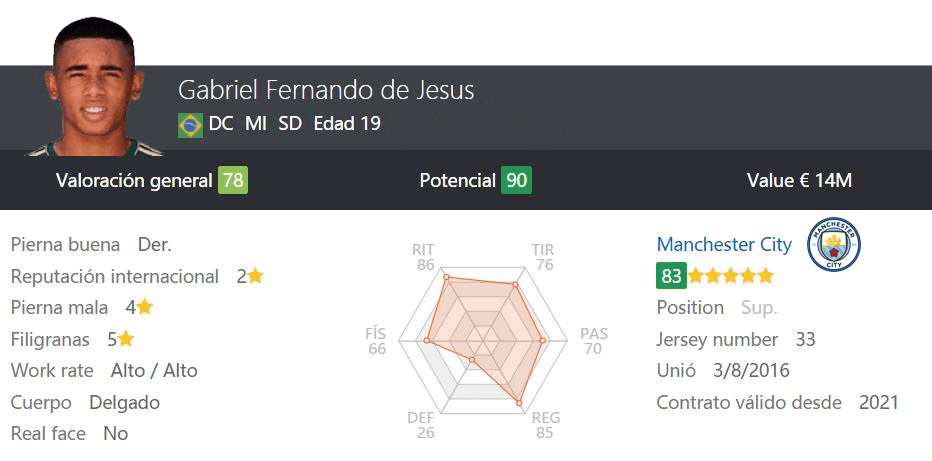Click the international reputation star icon
This screenshot has width=932, height=461.
[x=256, y=276]
